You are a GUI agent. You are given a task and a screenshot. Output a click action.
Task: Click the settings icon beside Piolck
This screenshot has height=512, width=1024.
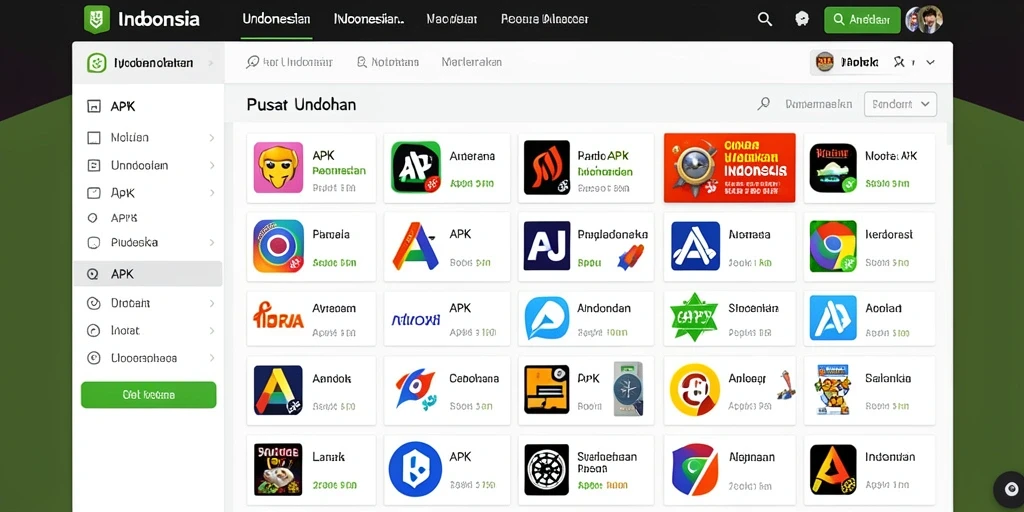[x=899, y=63]
